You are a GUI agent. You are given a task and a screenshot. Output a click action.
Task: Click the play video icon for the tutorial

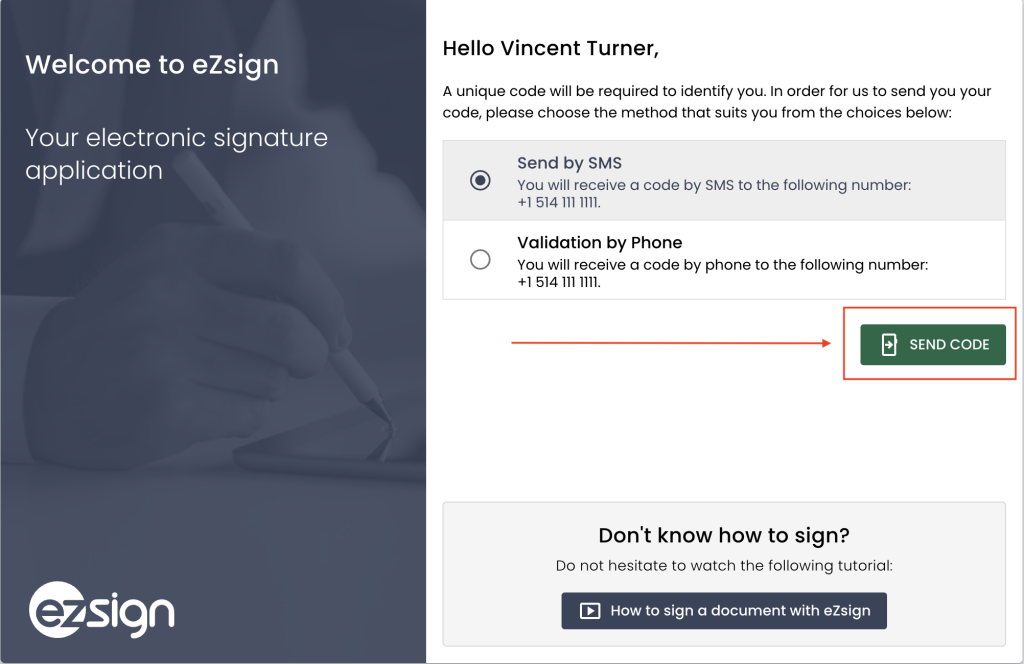click(590, 610)
